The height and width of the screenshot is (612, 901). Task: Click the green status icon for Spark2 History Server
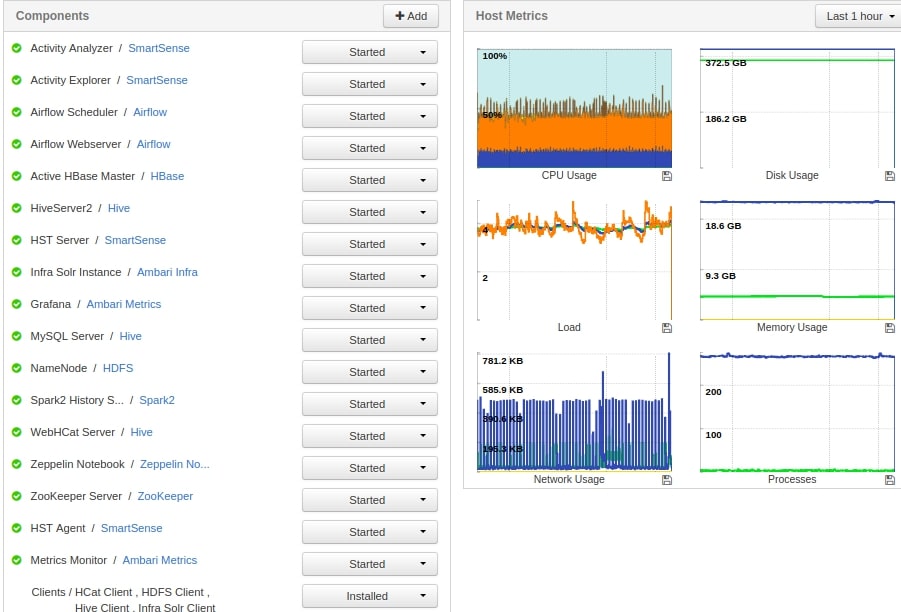(17, 400)
